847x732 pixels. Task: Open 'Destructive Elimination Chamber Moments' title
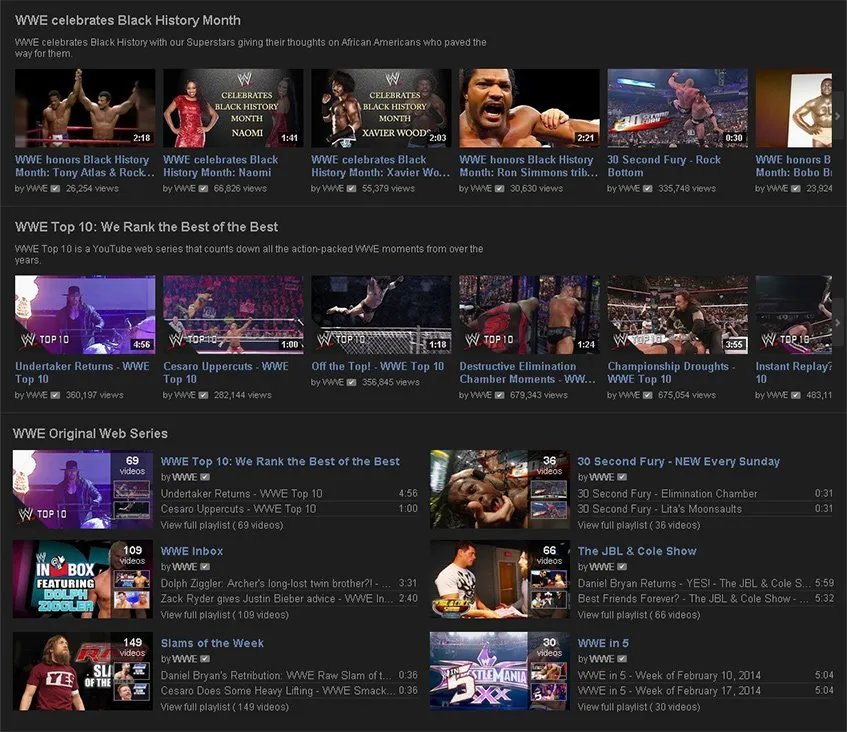pyautogui.click(x=527, y=373)
